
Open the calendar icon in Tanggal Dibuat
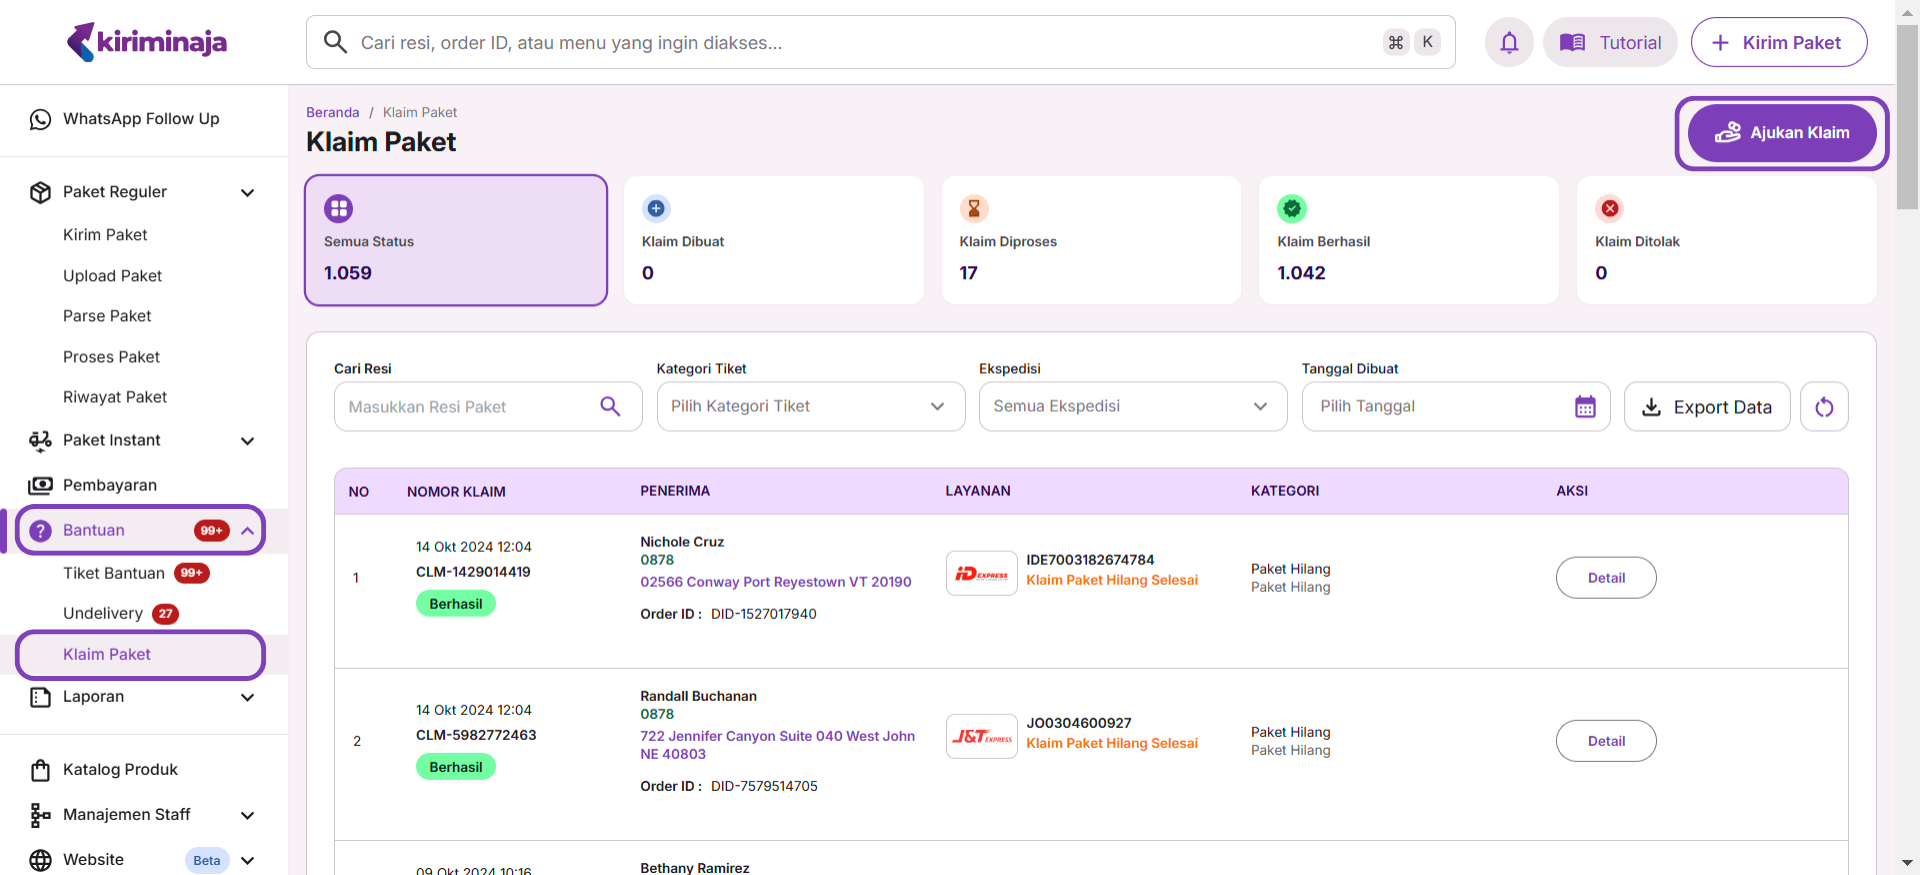tap(1585, 407)
